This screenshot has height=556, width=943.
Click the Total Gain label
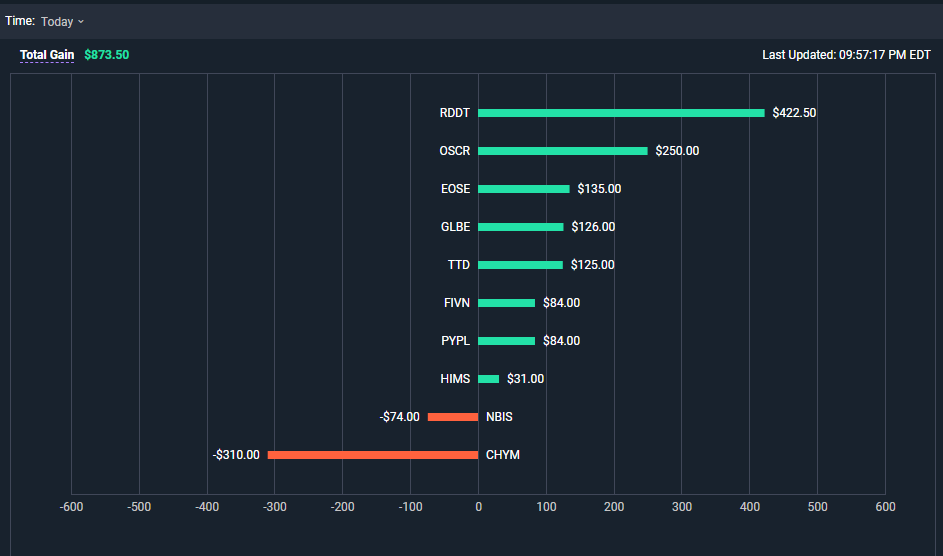coord(47,55)
